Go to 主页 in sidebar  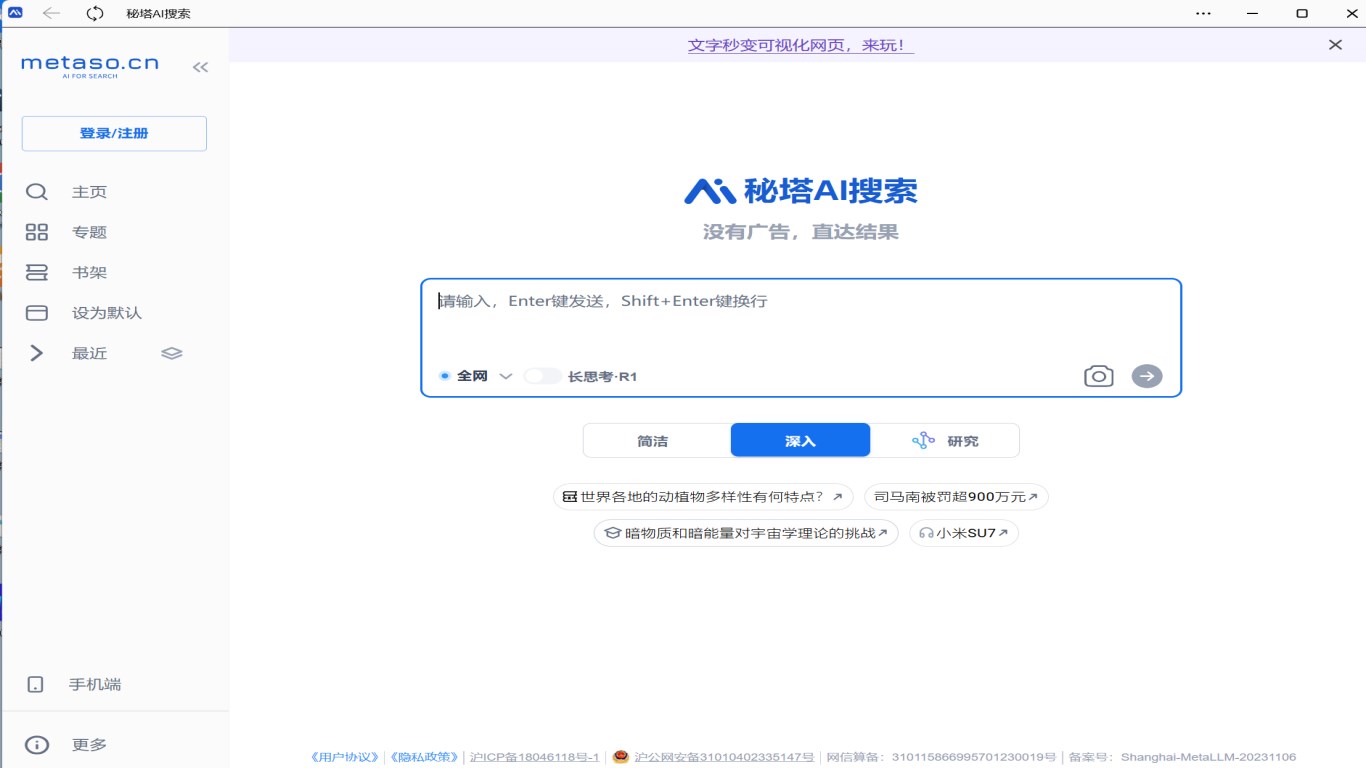89,192
